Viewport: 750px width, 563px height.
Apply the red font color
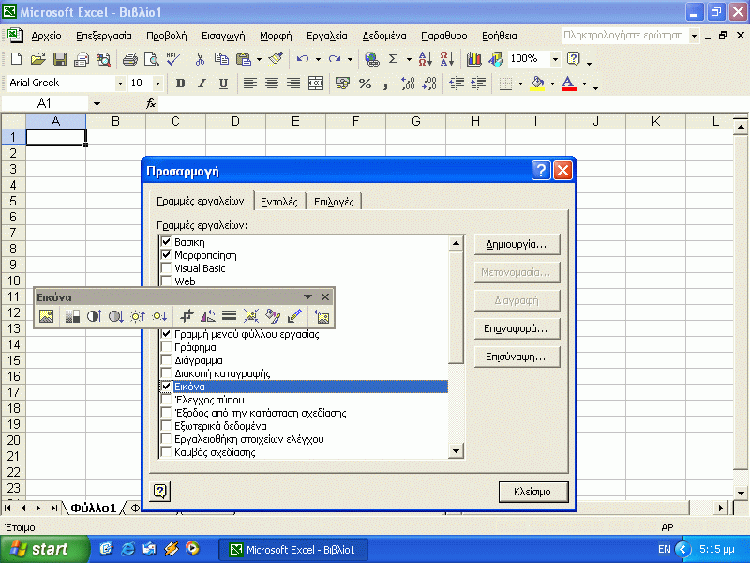(569, 84)
